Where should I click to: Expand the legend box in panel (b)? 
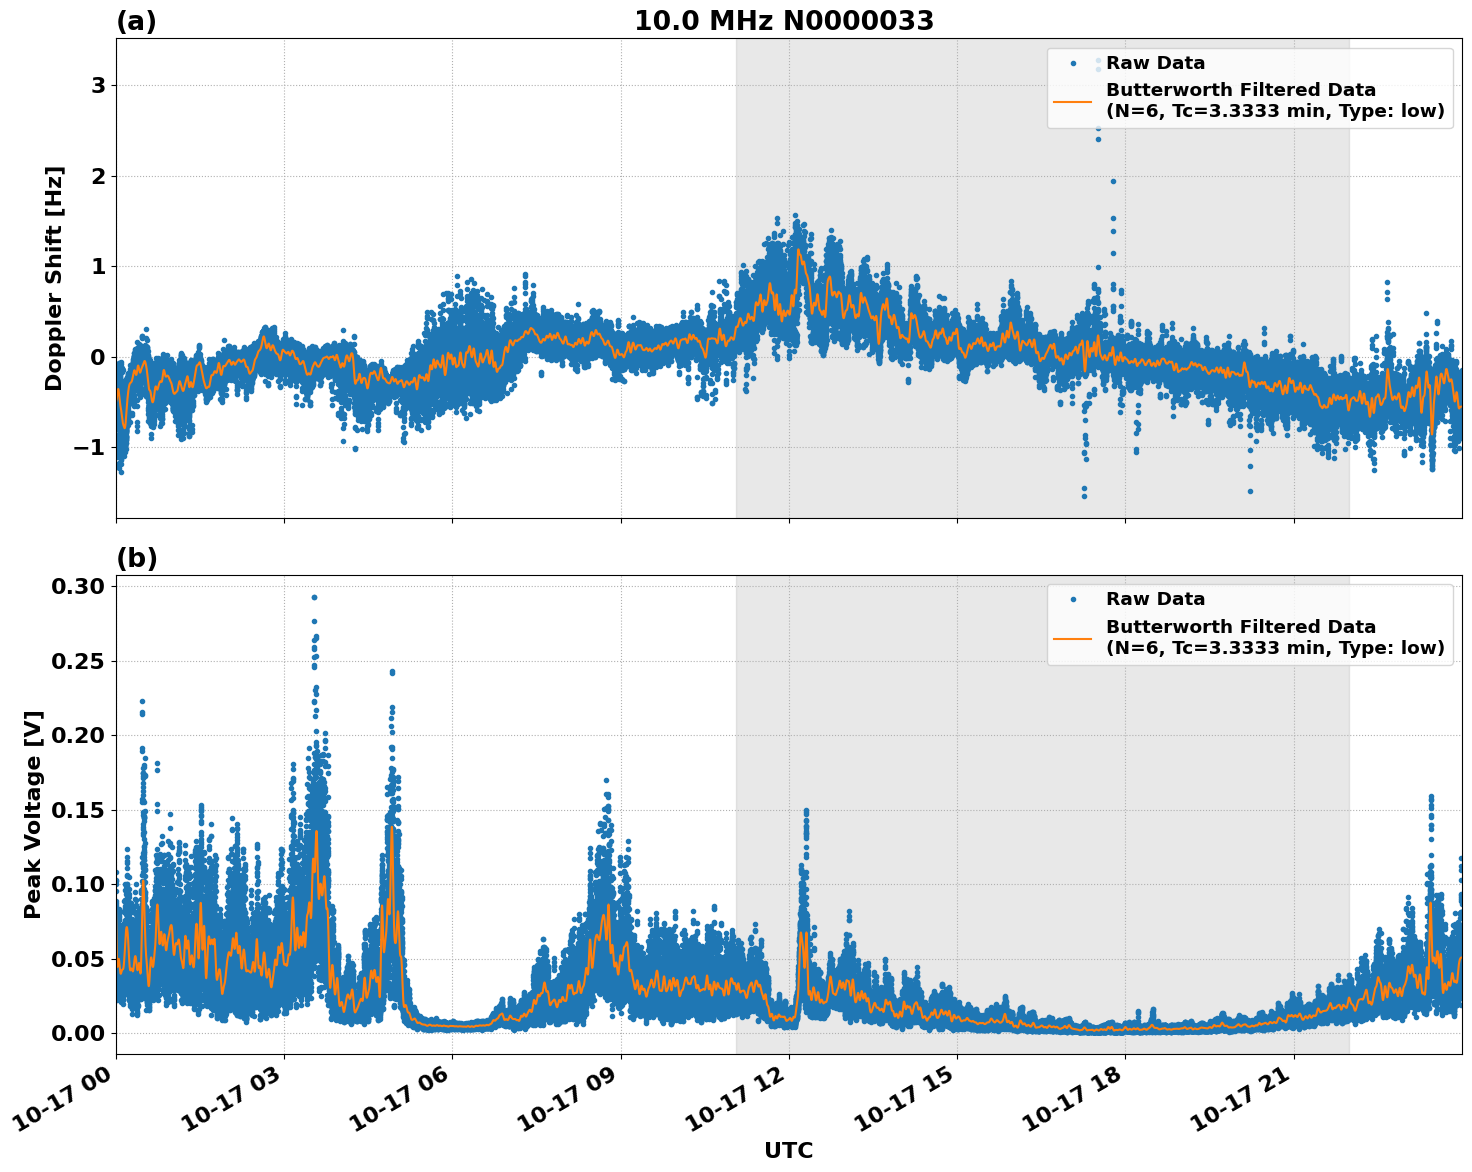tap(1250, 623)
